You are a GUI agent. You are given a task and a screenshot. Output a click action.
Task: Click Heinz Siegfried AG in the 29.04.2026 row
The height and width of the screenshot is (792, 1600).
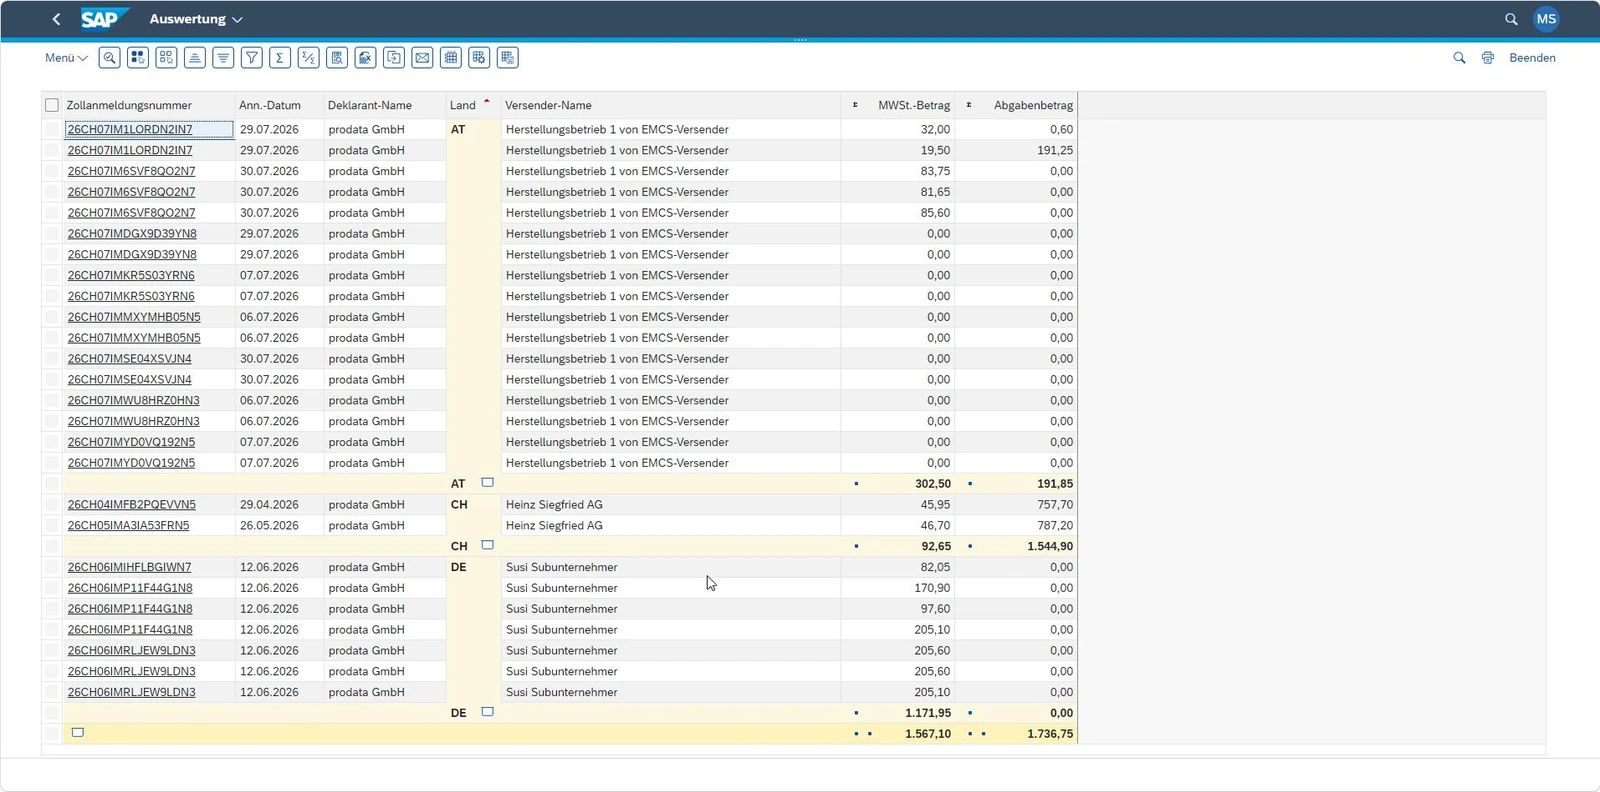tap(554, 505)
